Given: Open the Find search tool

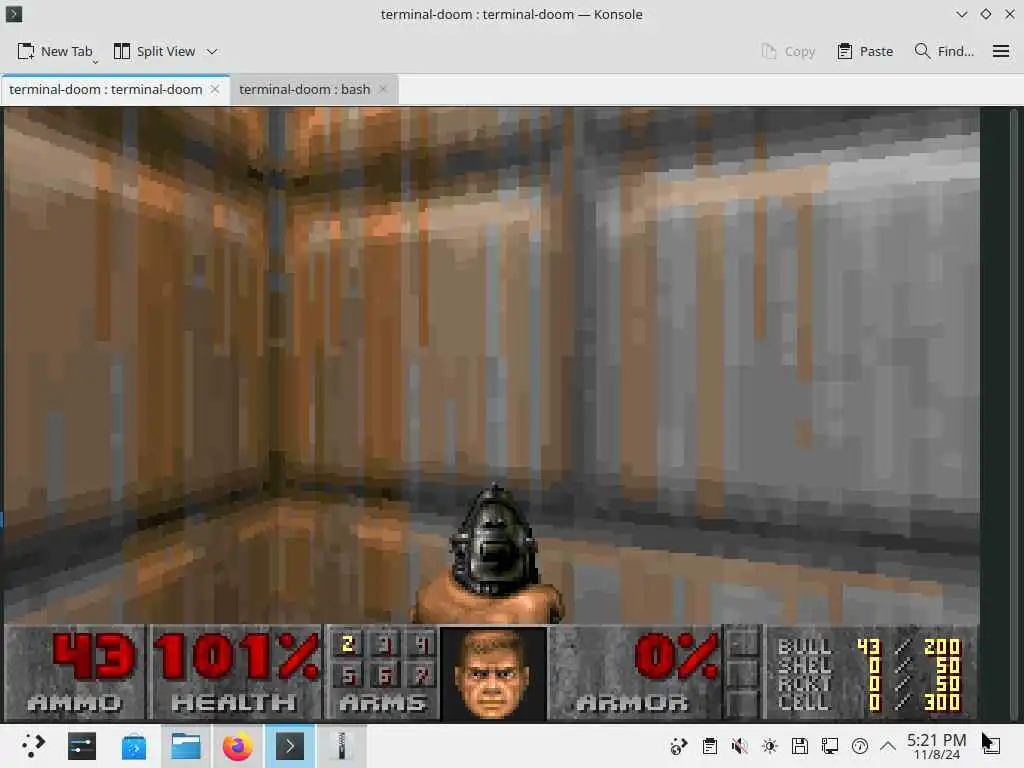Looking at the screenshot, I should 944,51.
